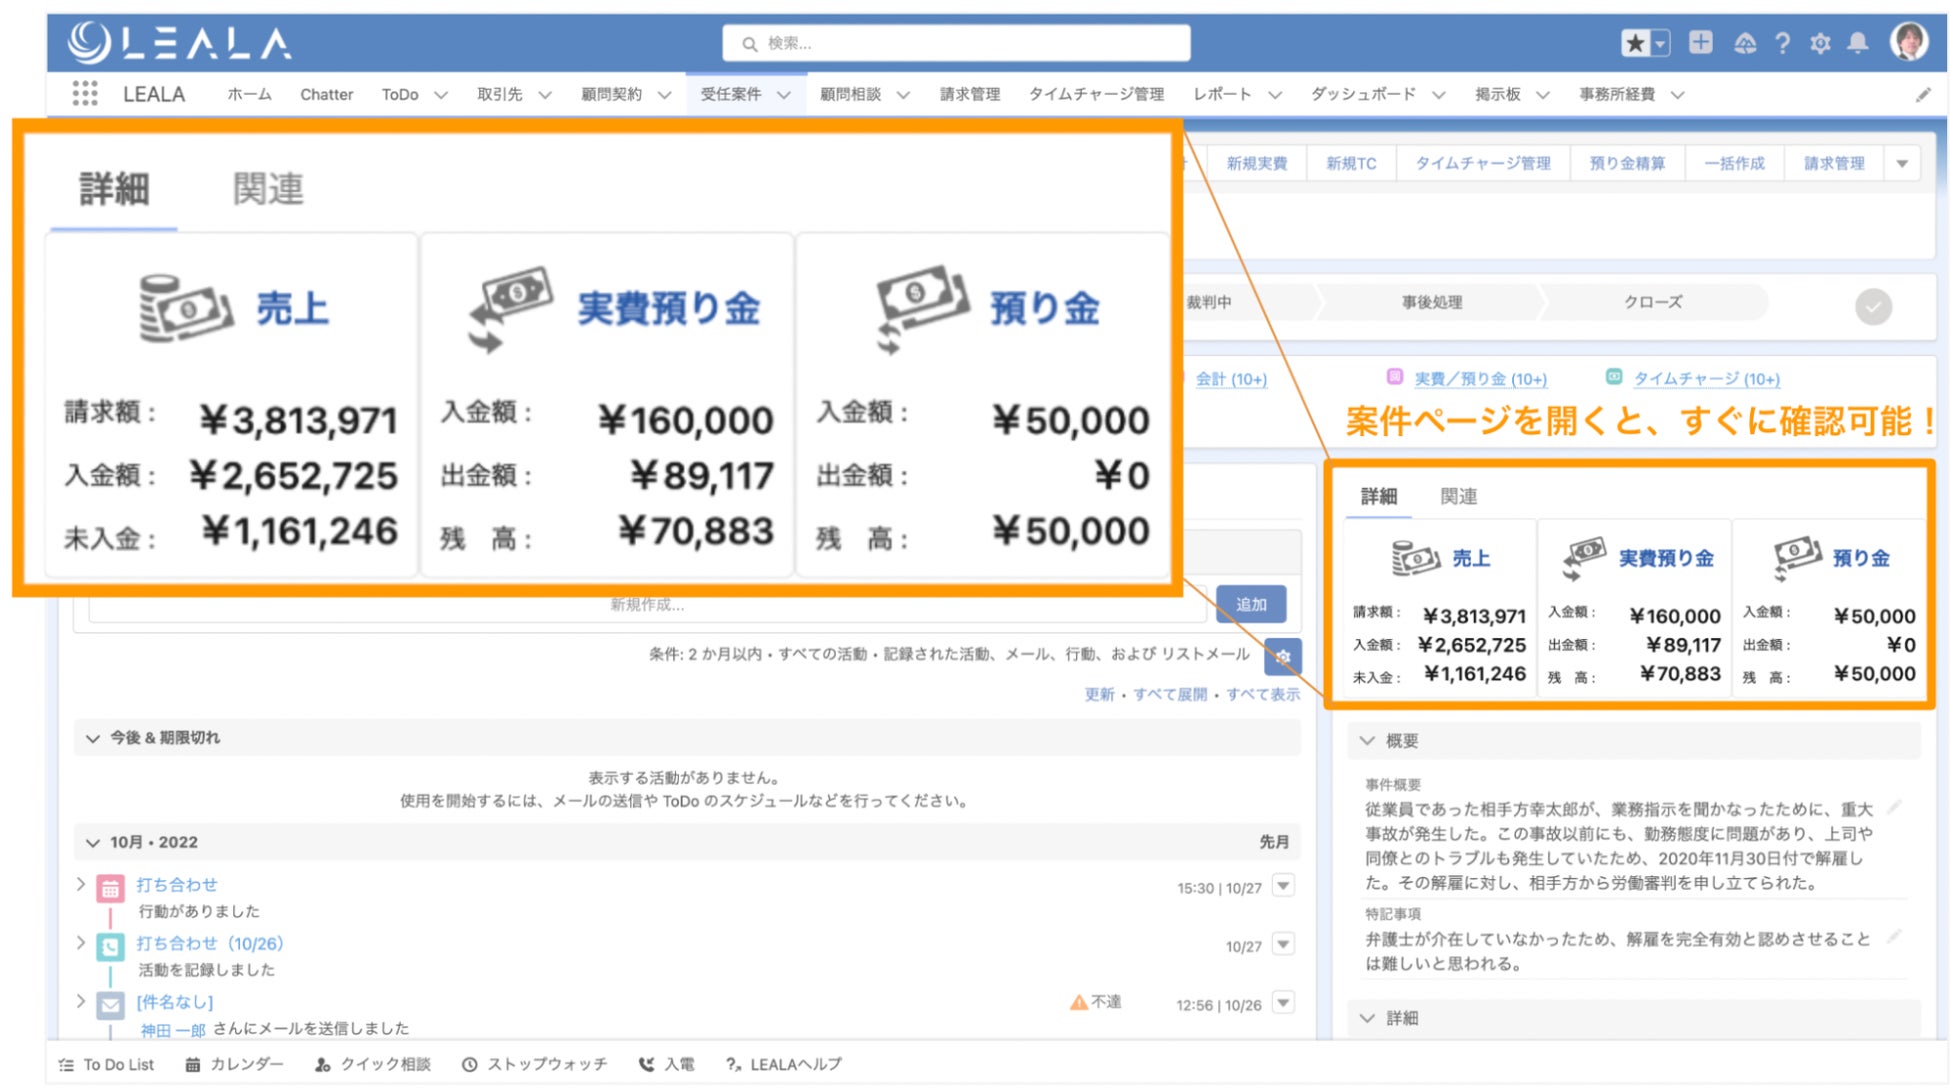Click the user avatar profile picture
The width and height of the screenshot is (1950, 1088).
pyautogui.click(x=1908, y=42)
